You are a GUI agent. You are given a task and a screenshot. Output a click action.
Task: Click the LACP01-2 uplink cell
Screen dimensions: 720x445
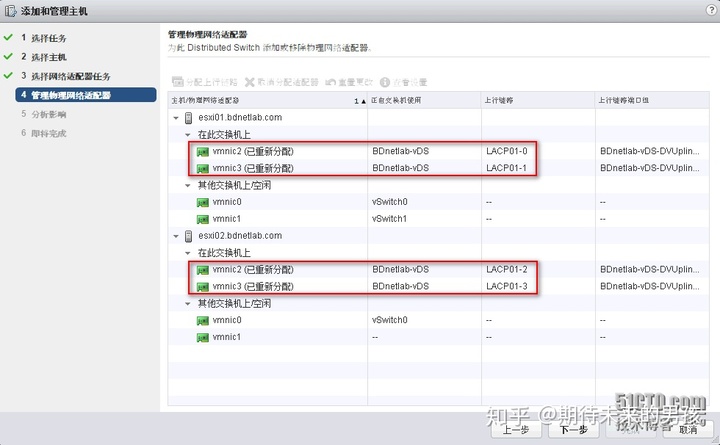coord(507,269)
